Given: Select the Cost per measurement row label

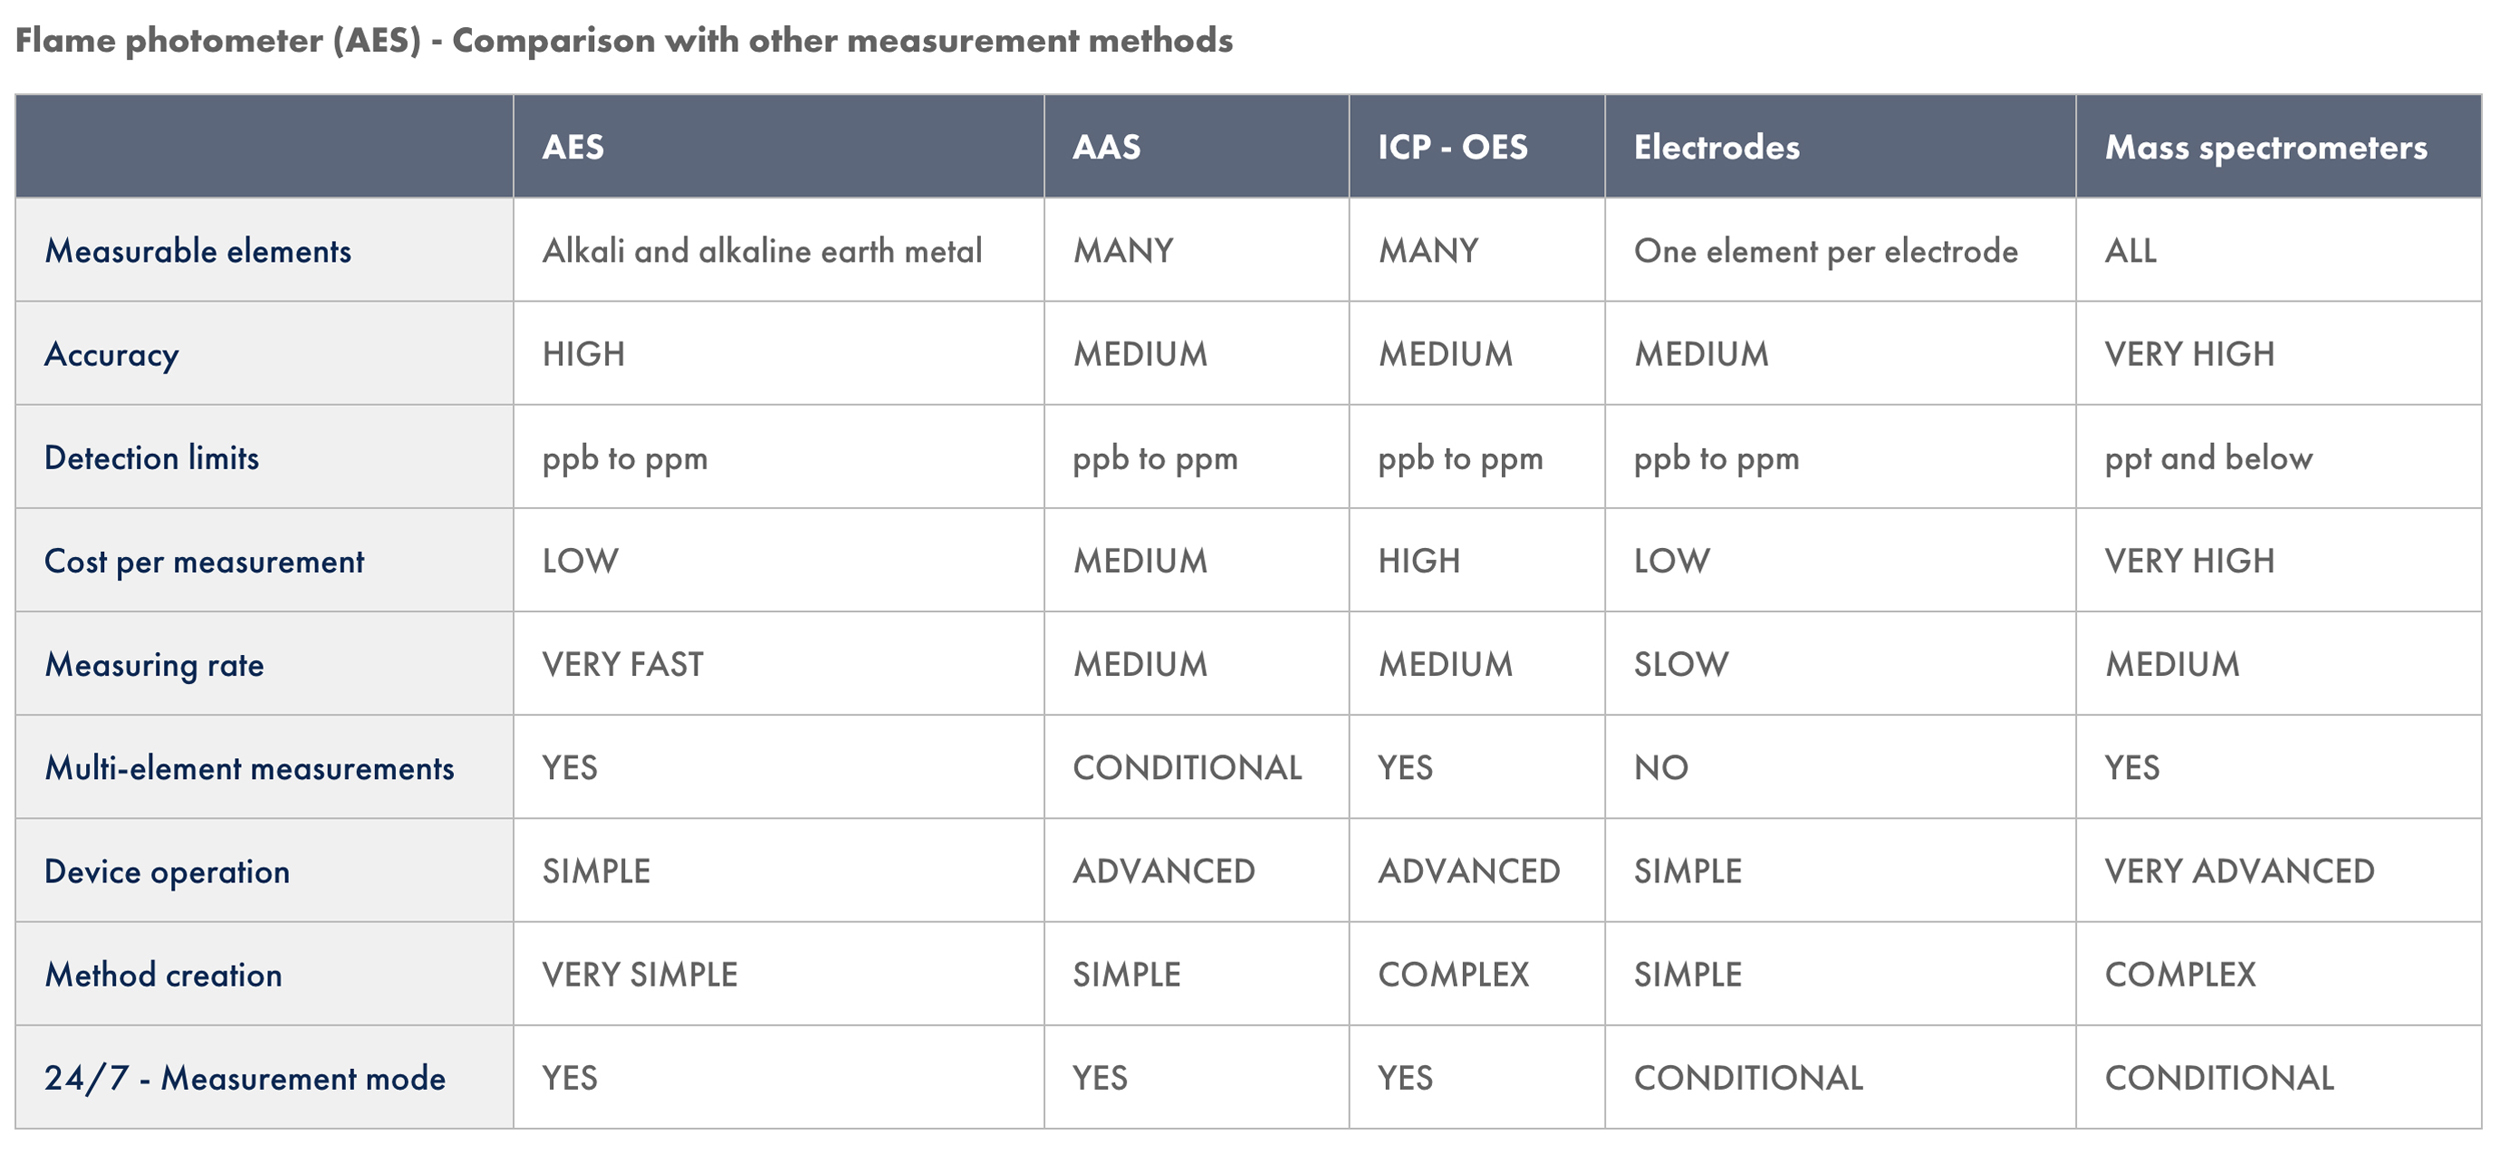Looking at the screenshot, I should 204,561.
